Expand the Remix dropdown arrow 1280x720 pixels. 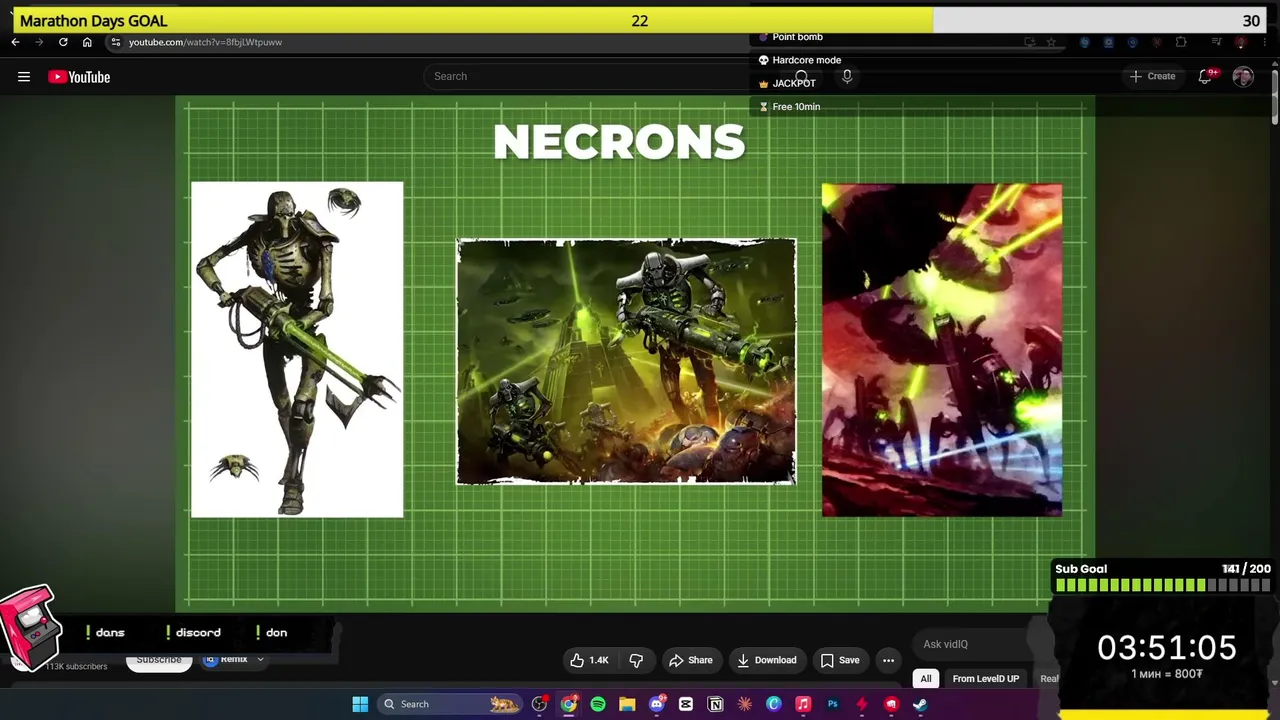(x=260, y=659)
